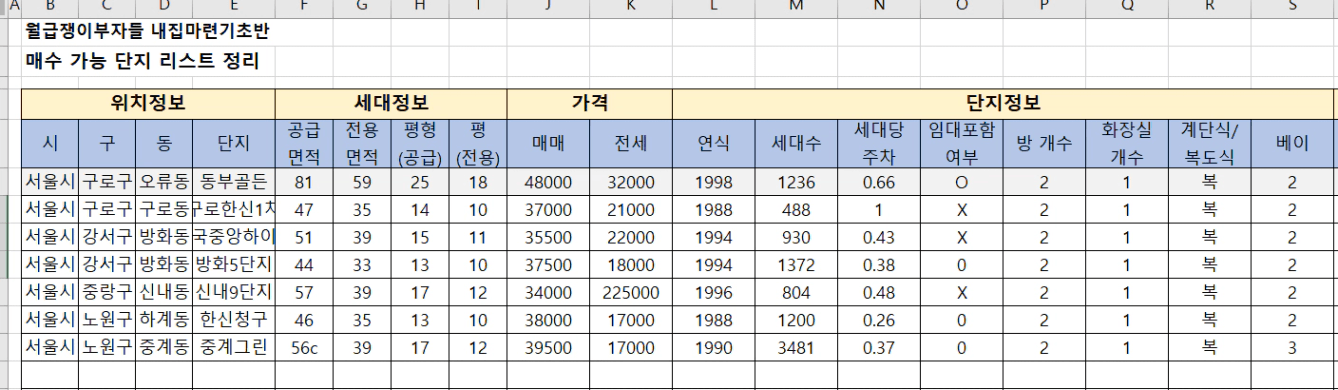1338x390 pixels.
Task: Click the 연식 heading cell
Action: click(x=713, y=143)
